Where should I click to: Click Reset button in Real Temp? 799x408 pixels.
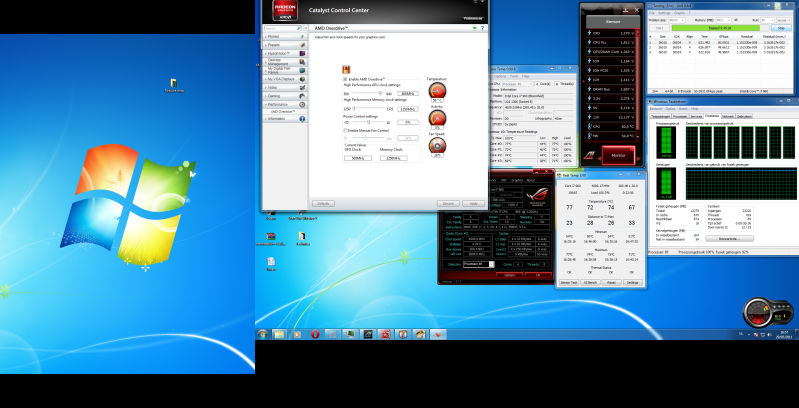pos(611,282)
